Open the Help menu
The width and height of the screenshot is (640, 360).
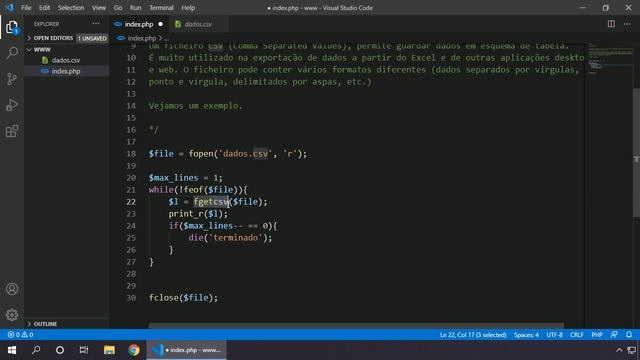[188, 8]
